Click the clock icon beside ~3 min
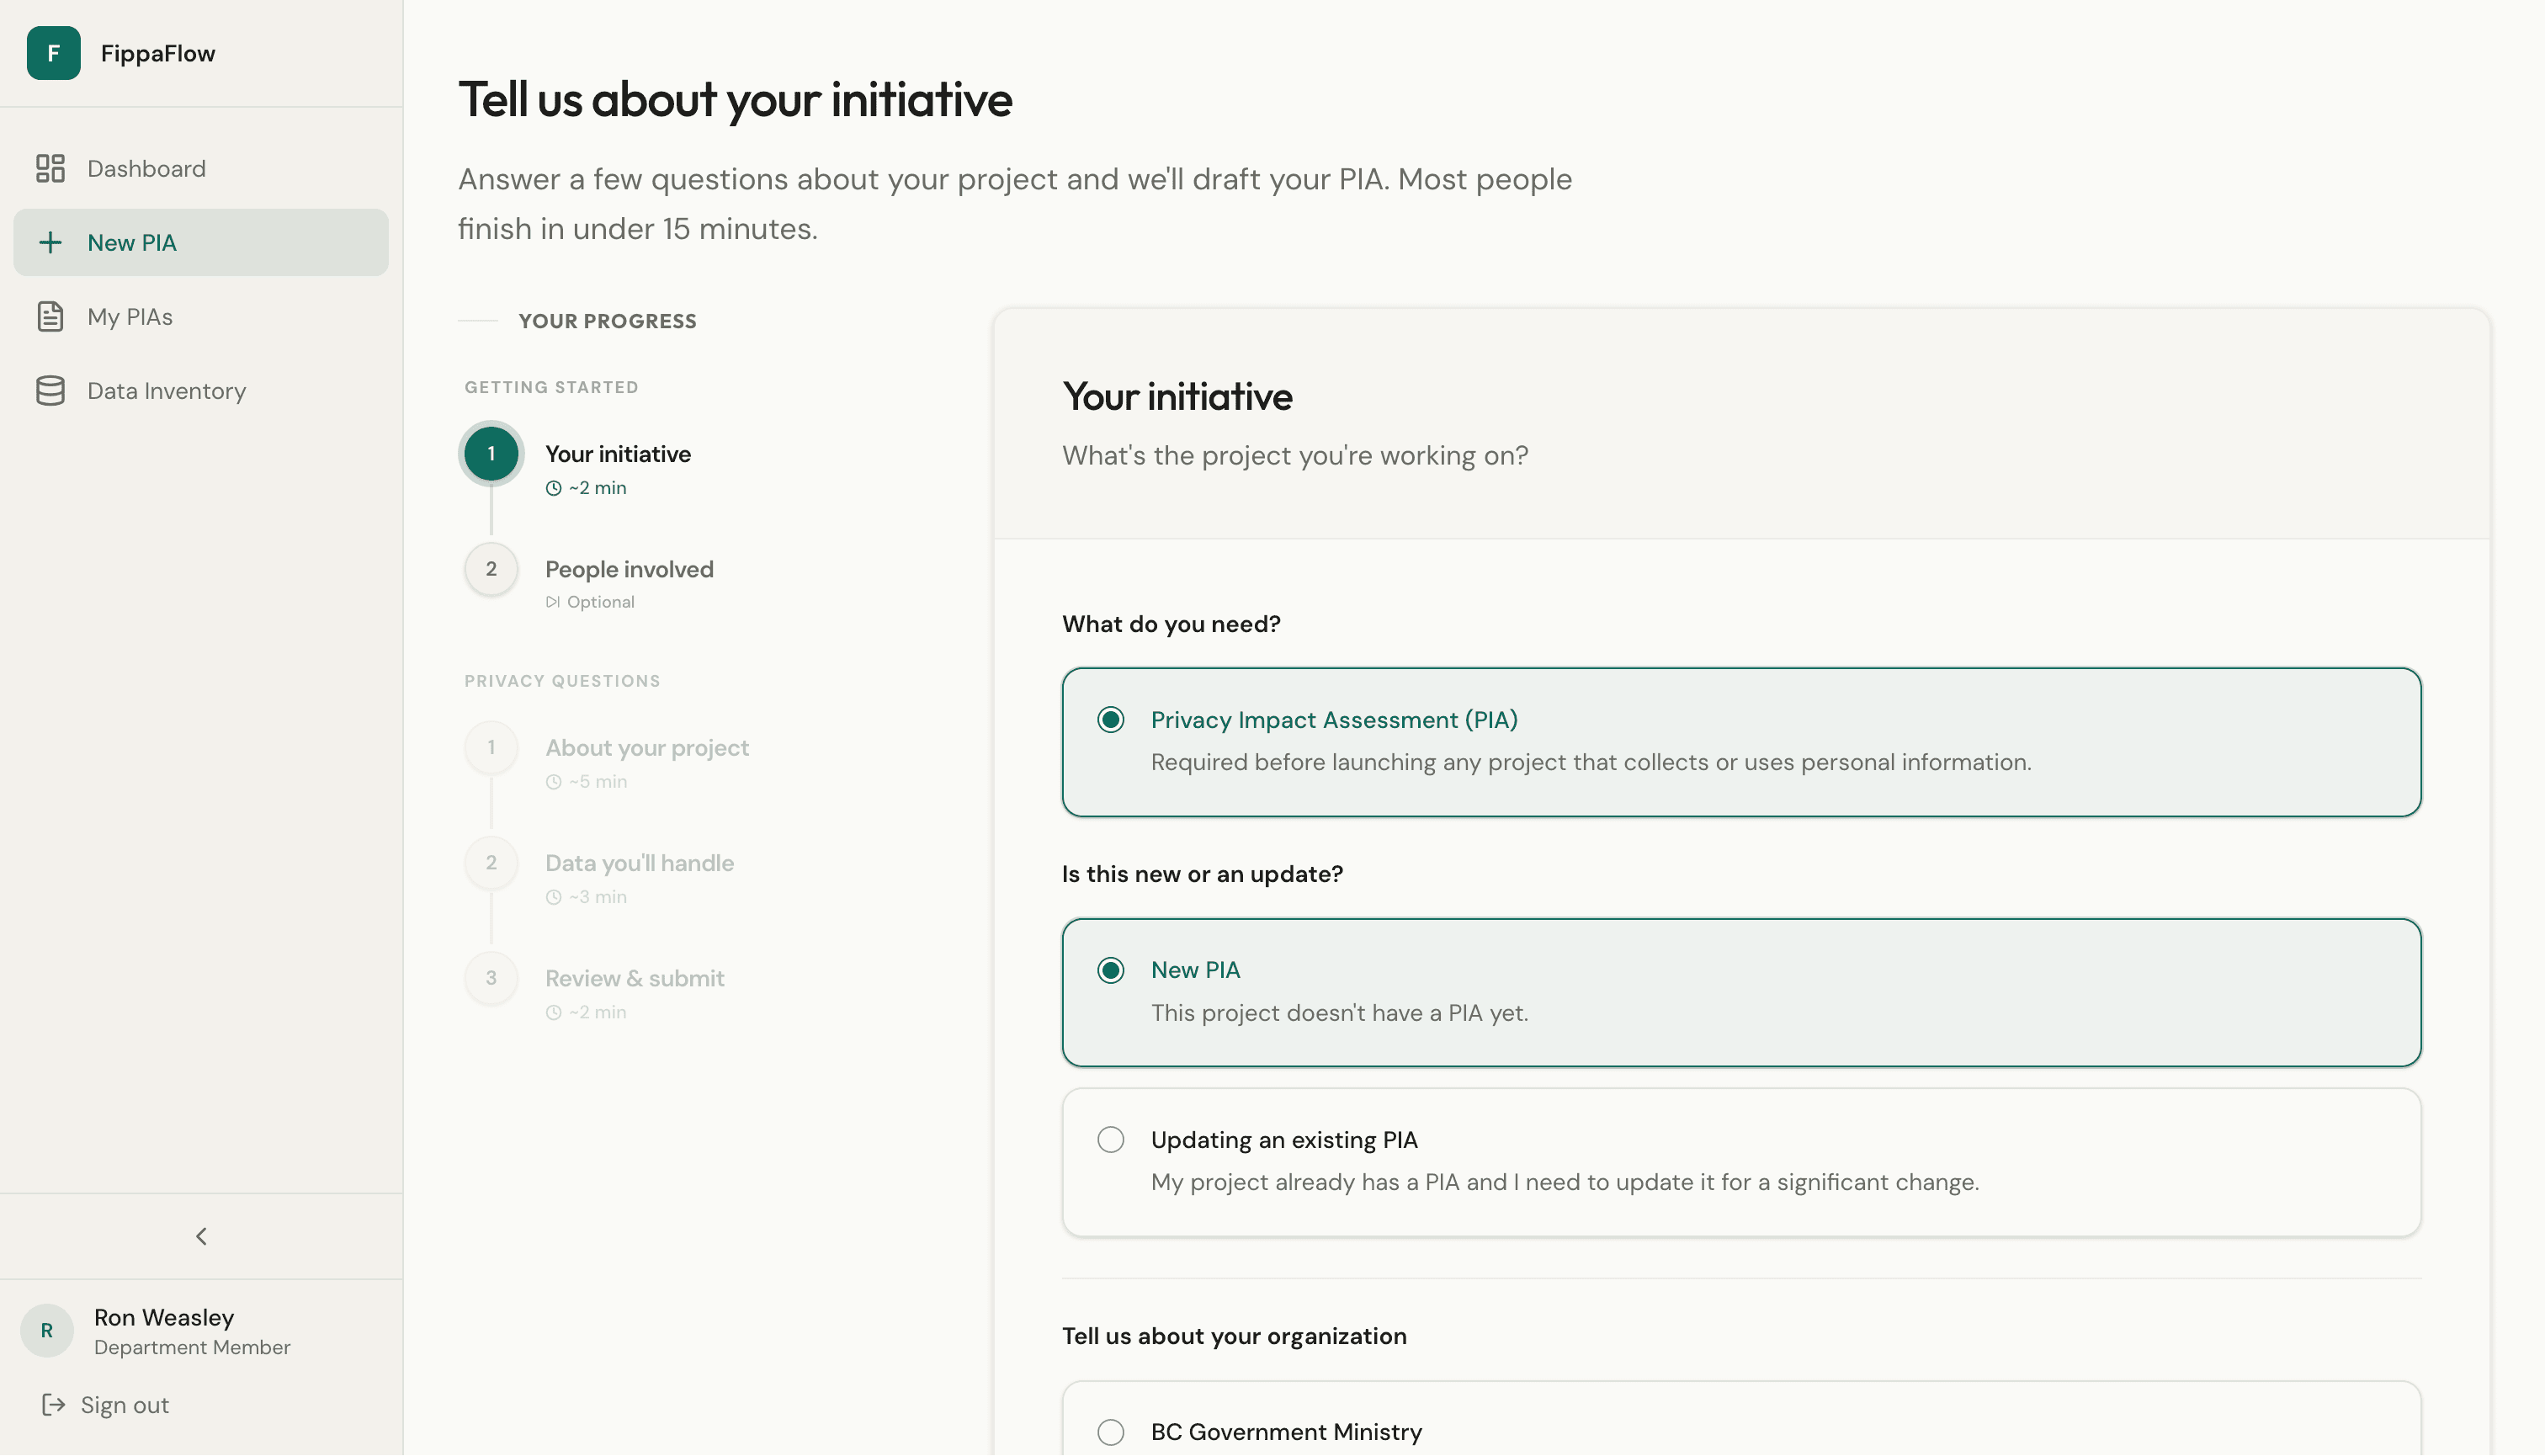 pos(553,897)
